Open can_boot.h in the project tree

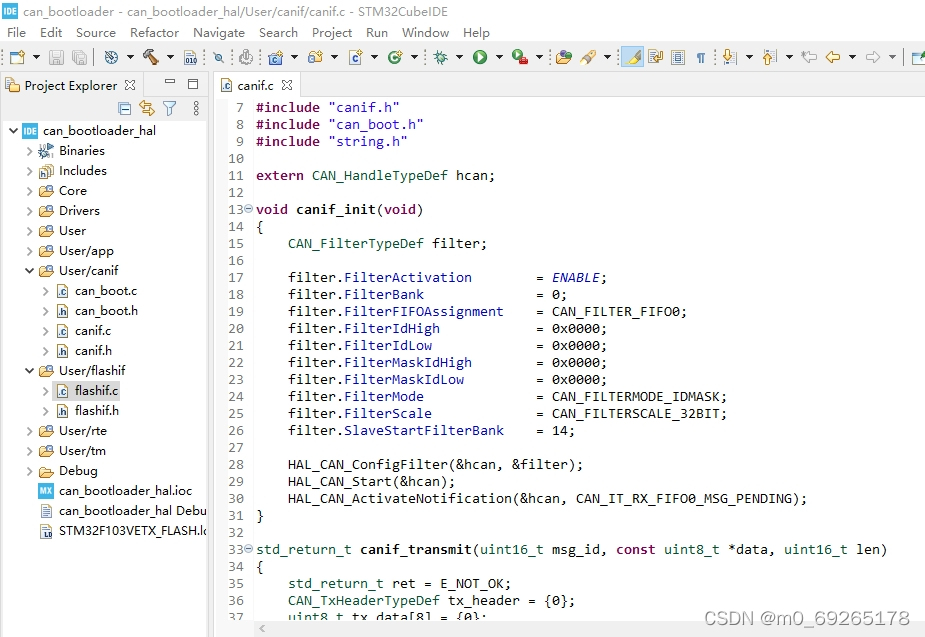click(x=106, y=311)
